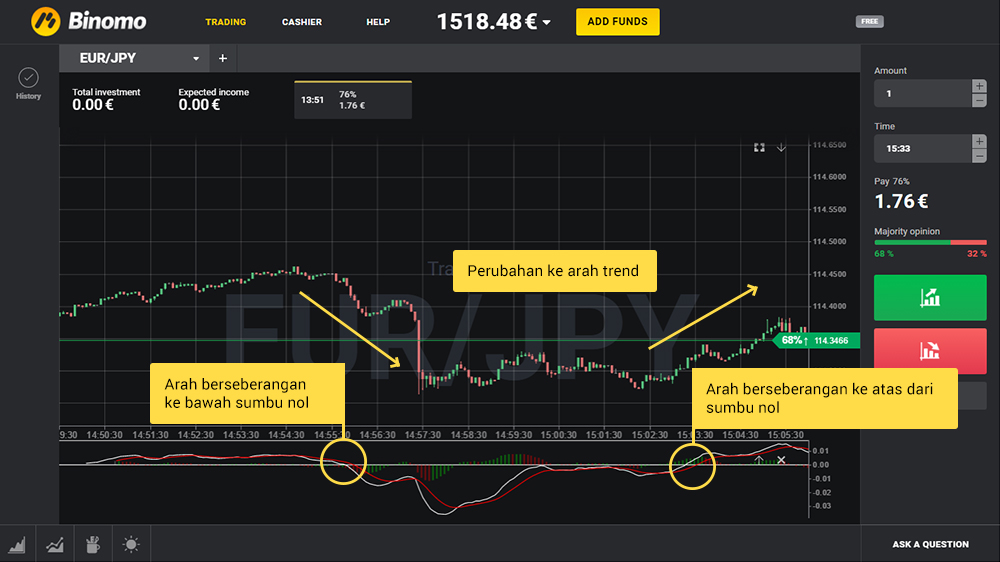Viewport: 1000px width, 562px height.
Task: Open indicators line-chart icon
Action: click(55, 544)
